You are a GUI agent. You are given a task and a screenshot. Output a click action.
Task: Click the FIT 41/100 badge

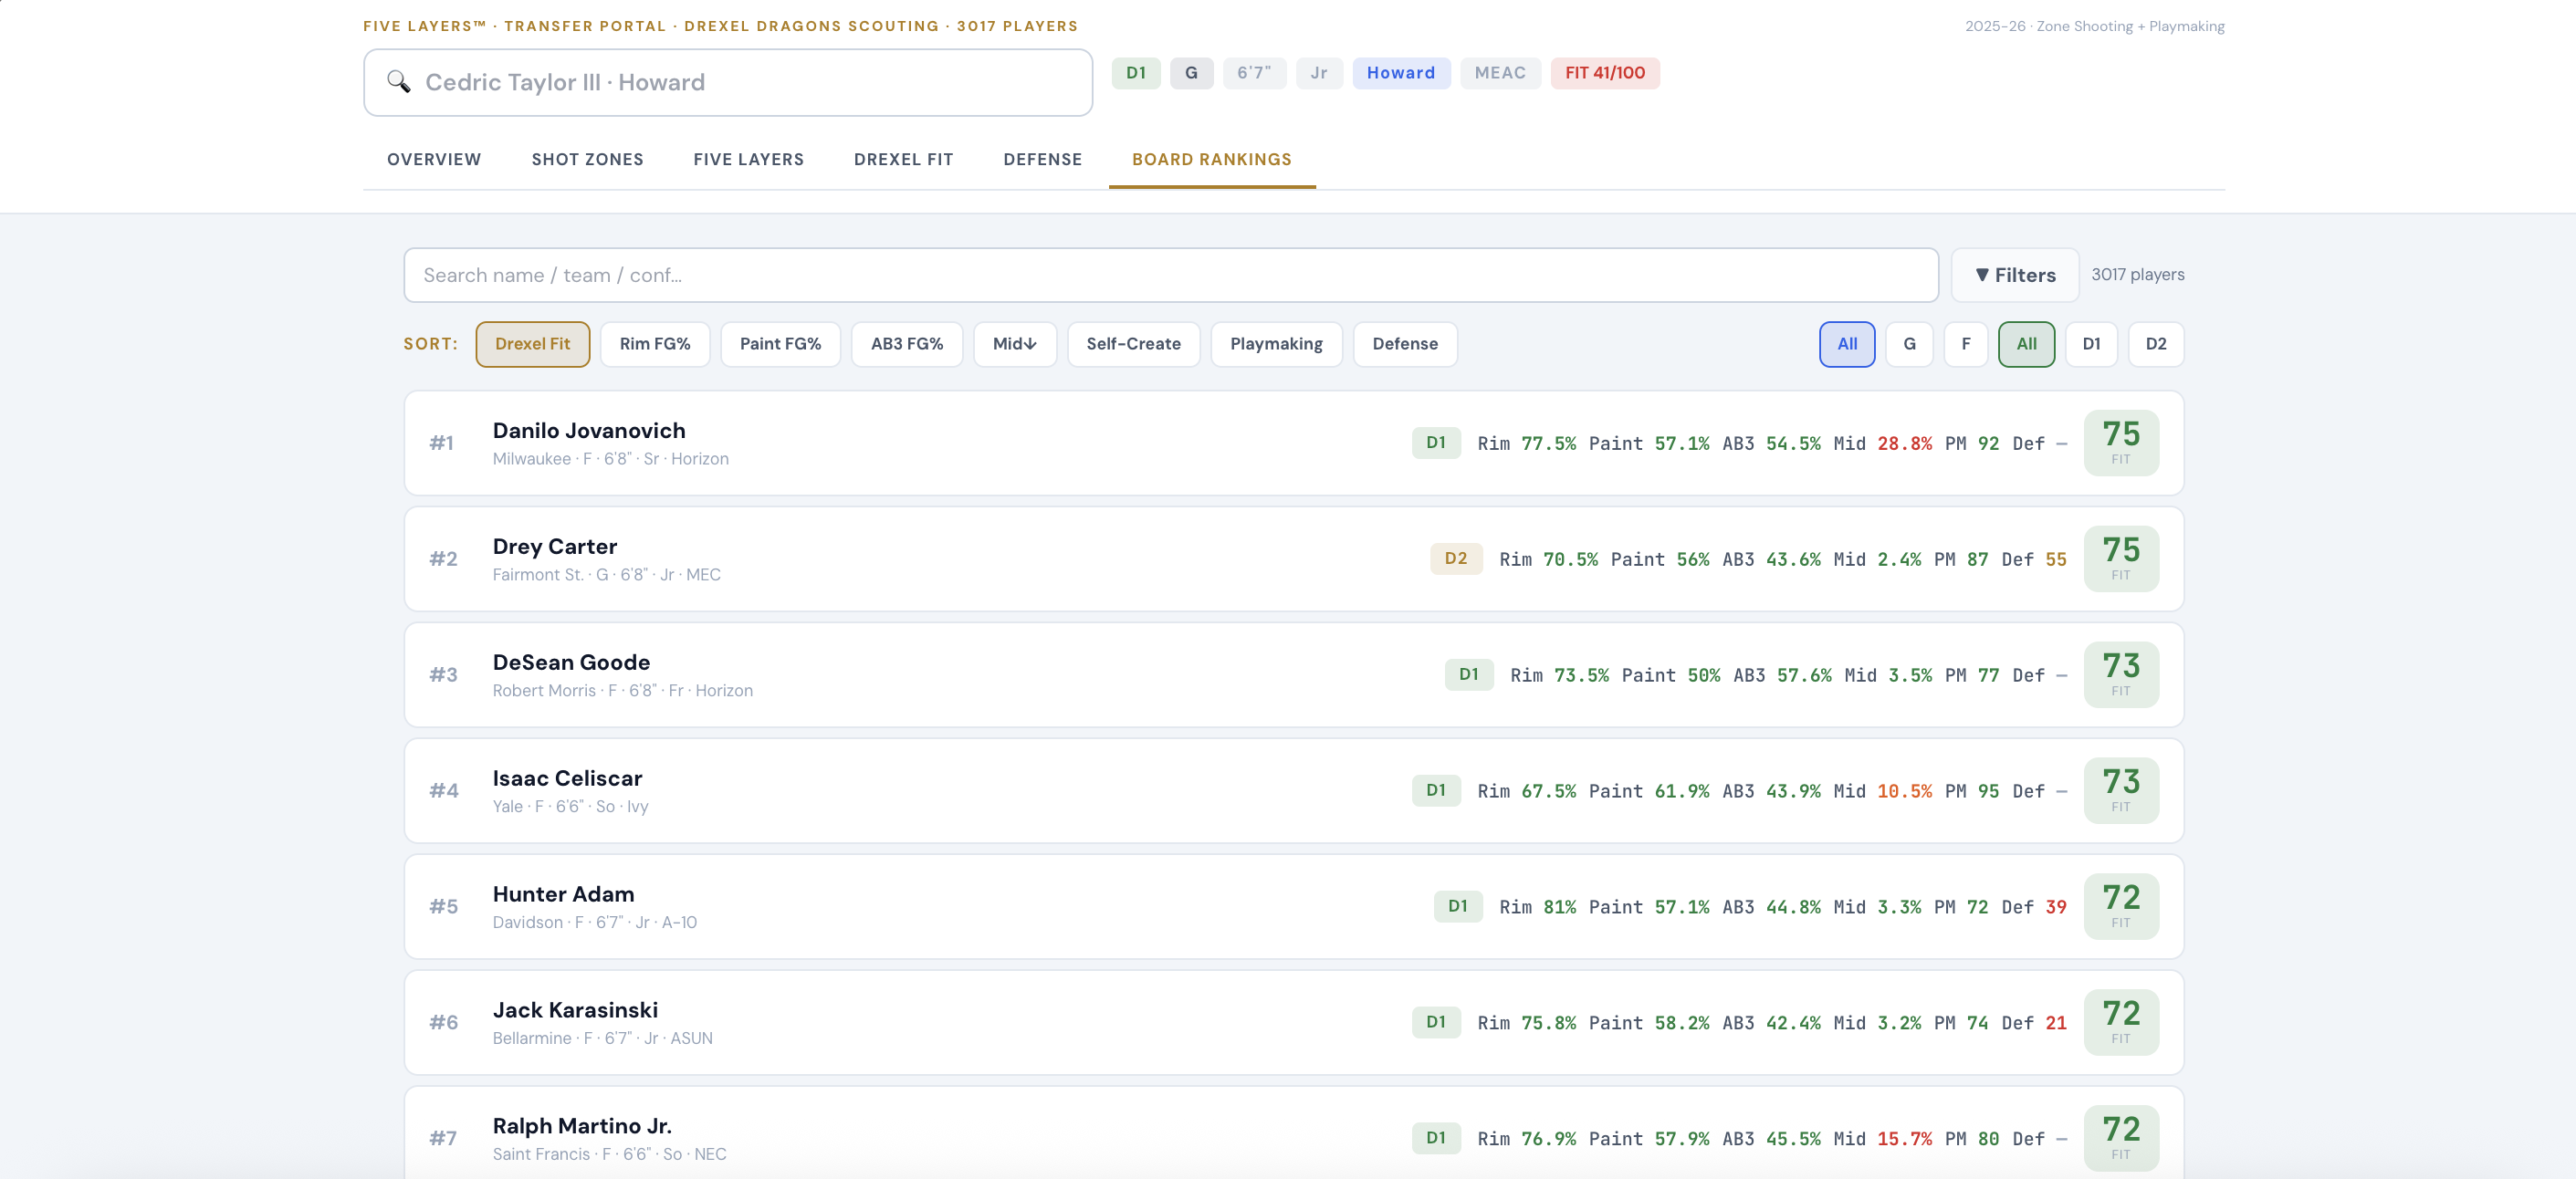tap(1604, 73)
